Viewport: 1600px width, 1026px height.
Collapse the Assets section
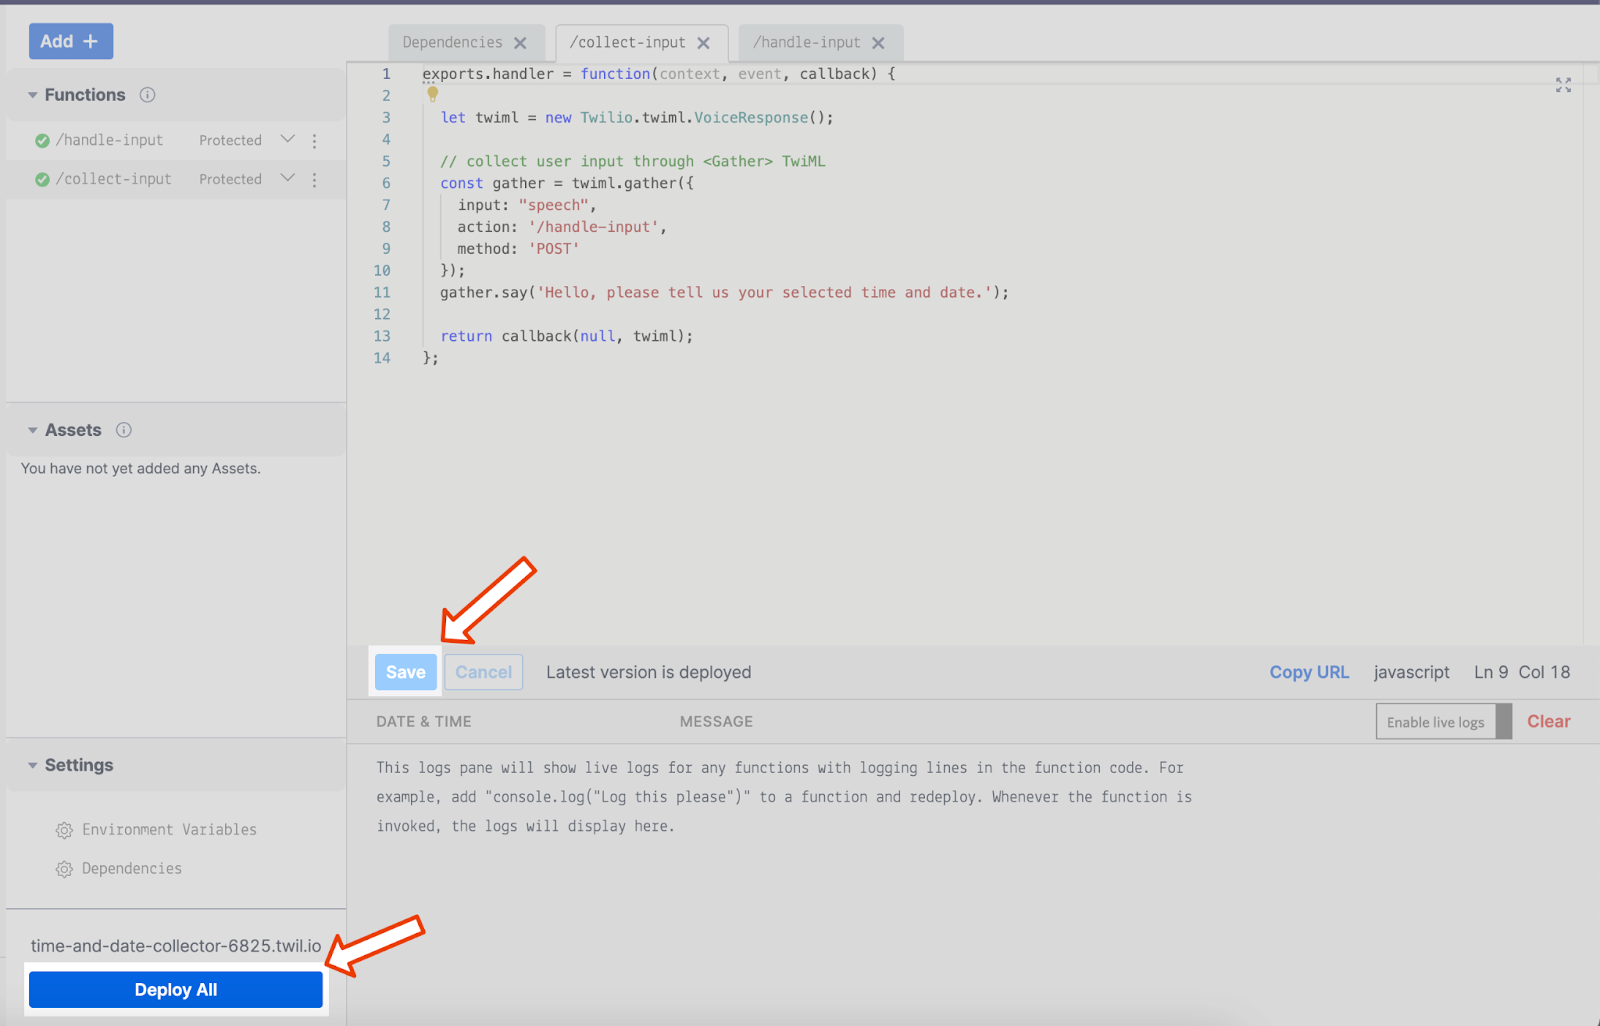coord(33,430)
